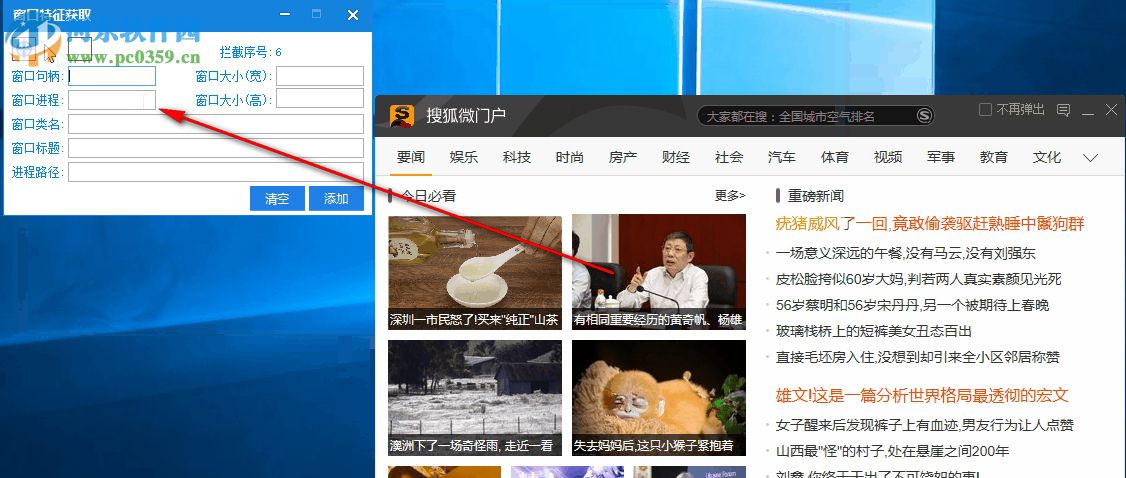Open article 一场意义深远的午餐
1126x478 pixels.
pyautogui.click(x=906, y=253)
